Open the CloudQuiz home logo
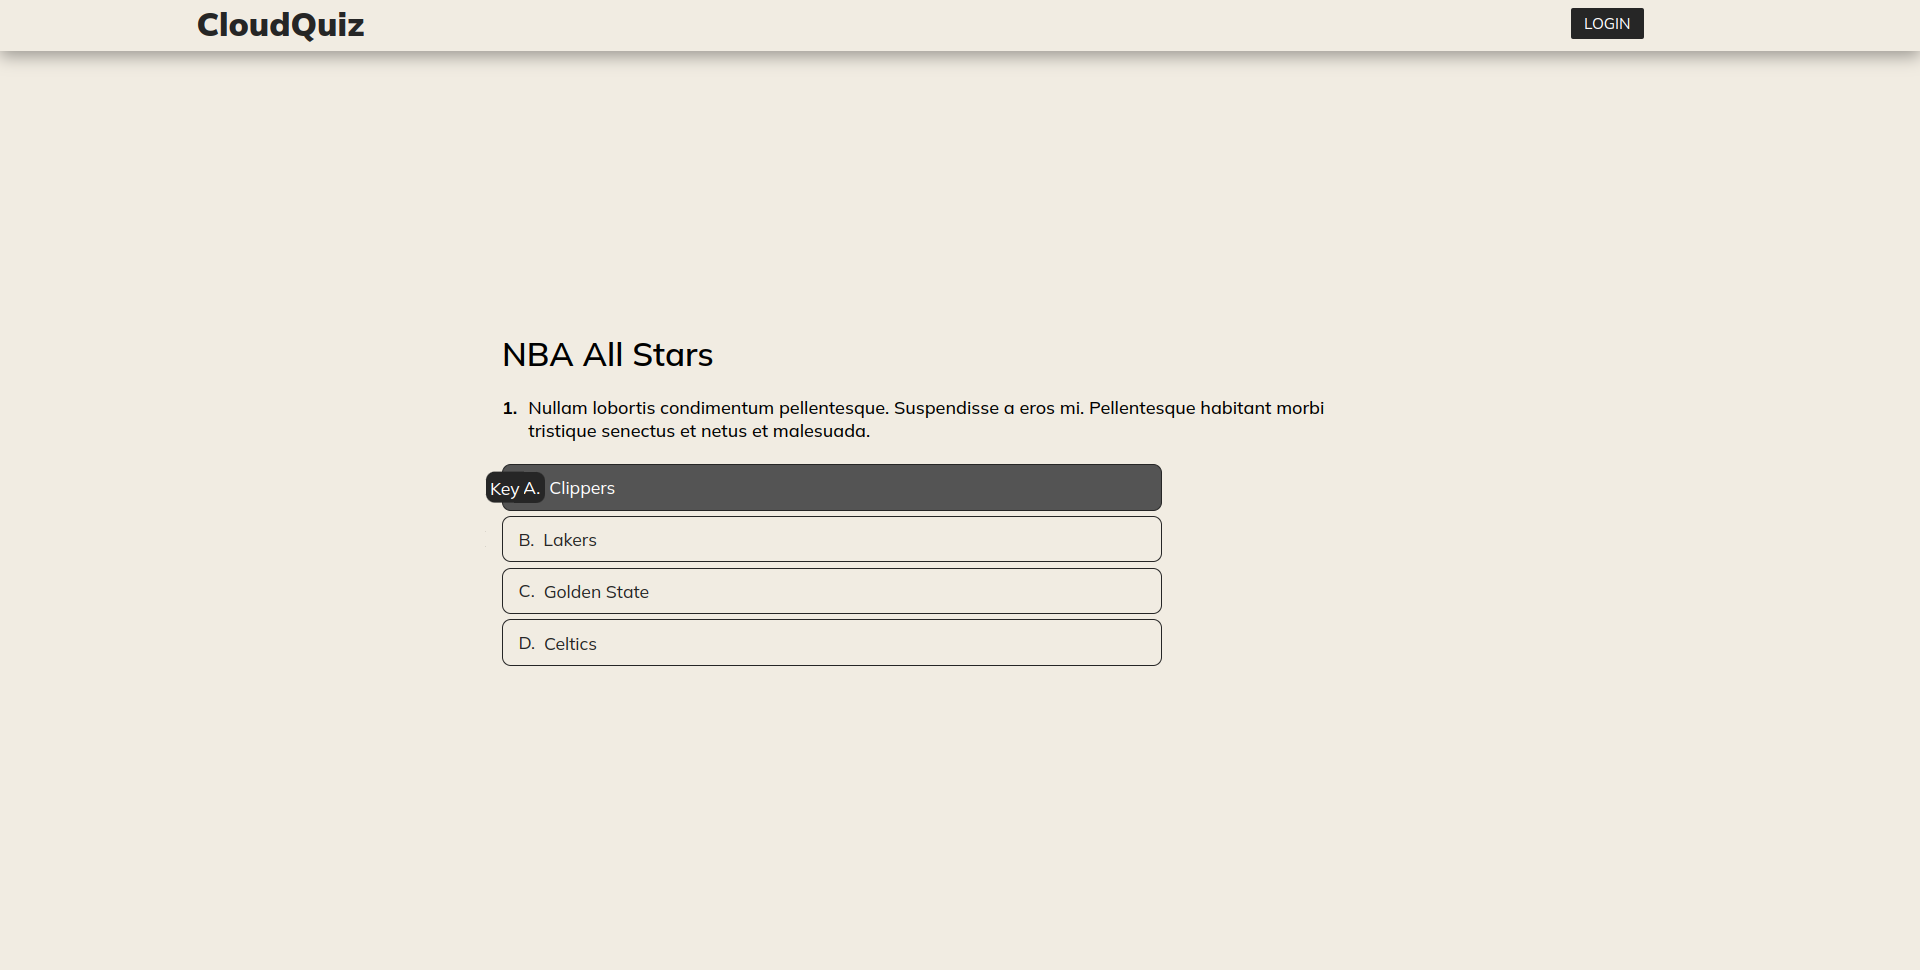 [x=280, y=25]
